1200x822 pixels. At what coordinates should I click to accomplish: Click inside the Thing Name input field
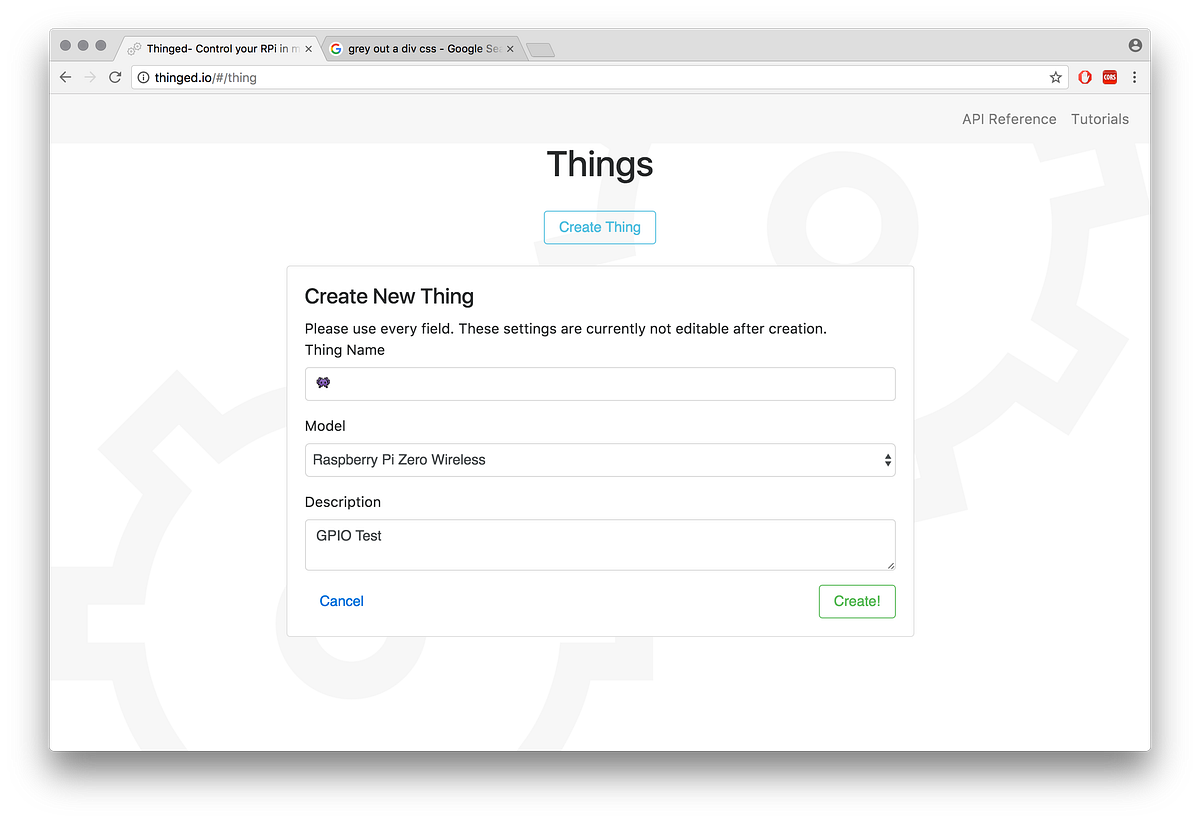[x=600, y=384]
